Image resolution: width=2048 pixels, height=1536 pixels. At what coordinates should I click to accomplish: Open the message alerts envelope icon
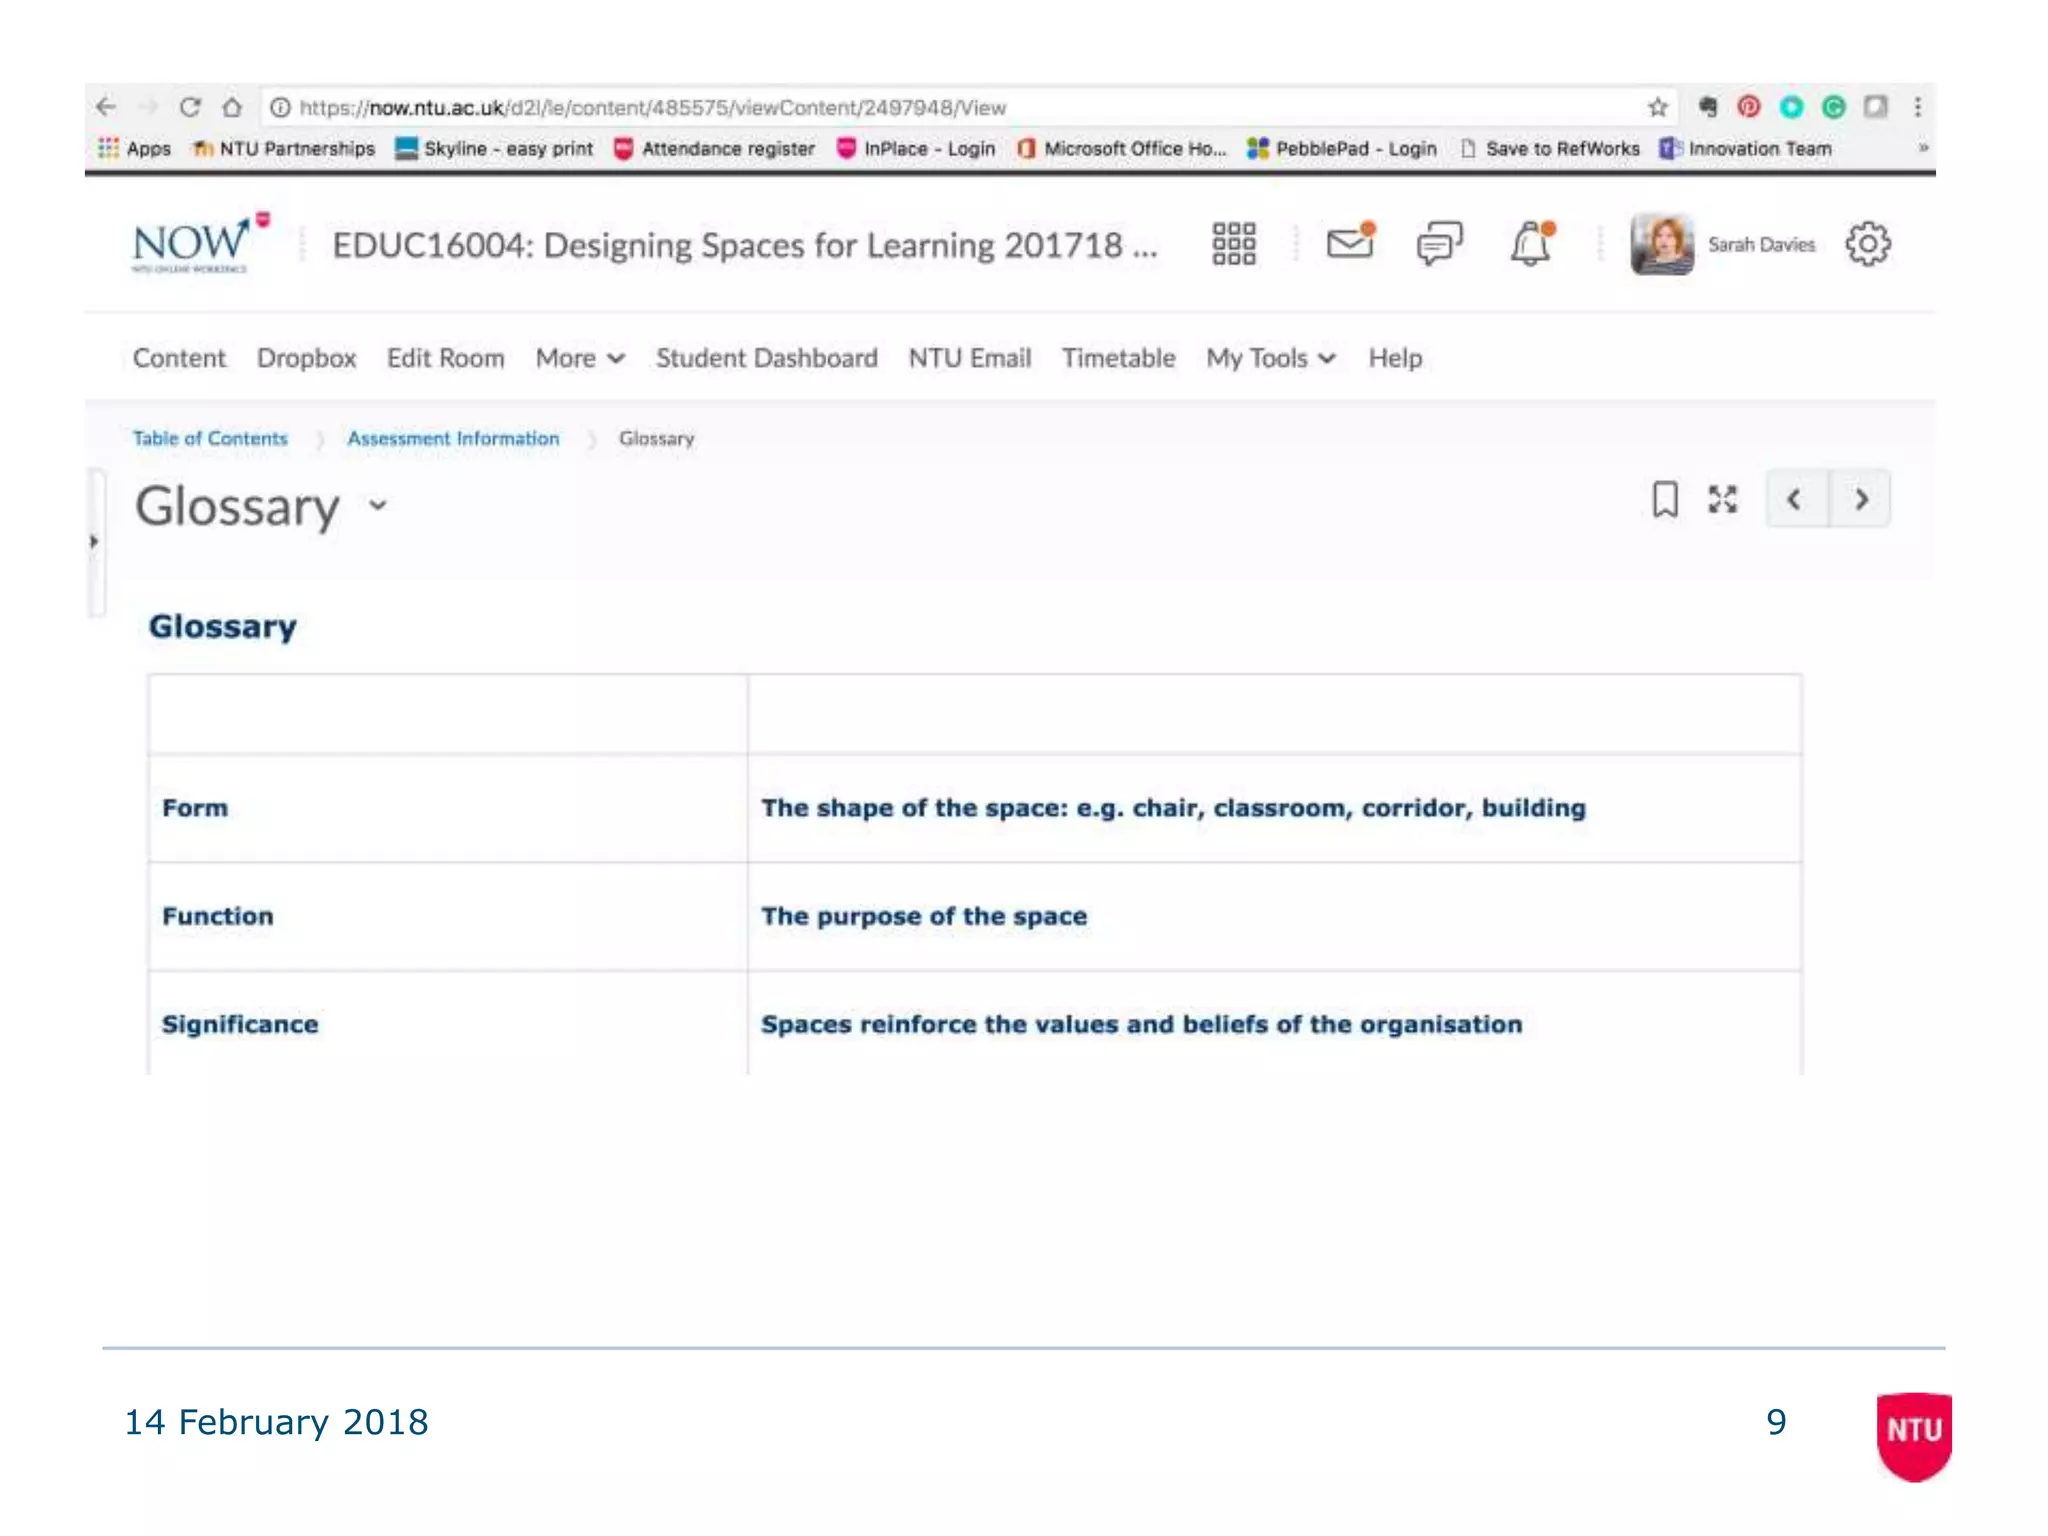tap(1350, 243)
